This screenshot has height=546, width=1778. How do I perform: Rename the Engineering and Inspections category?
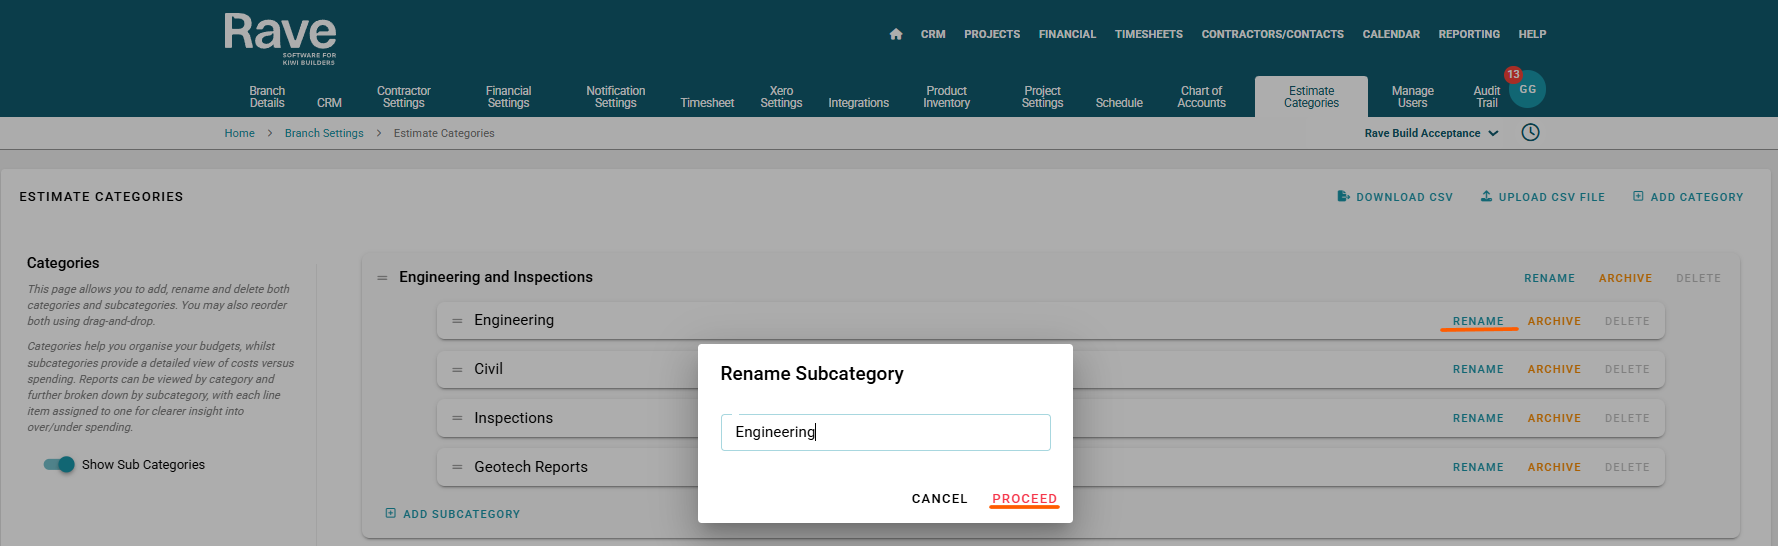pos(1549,278)
